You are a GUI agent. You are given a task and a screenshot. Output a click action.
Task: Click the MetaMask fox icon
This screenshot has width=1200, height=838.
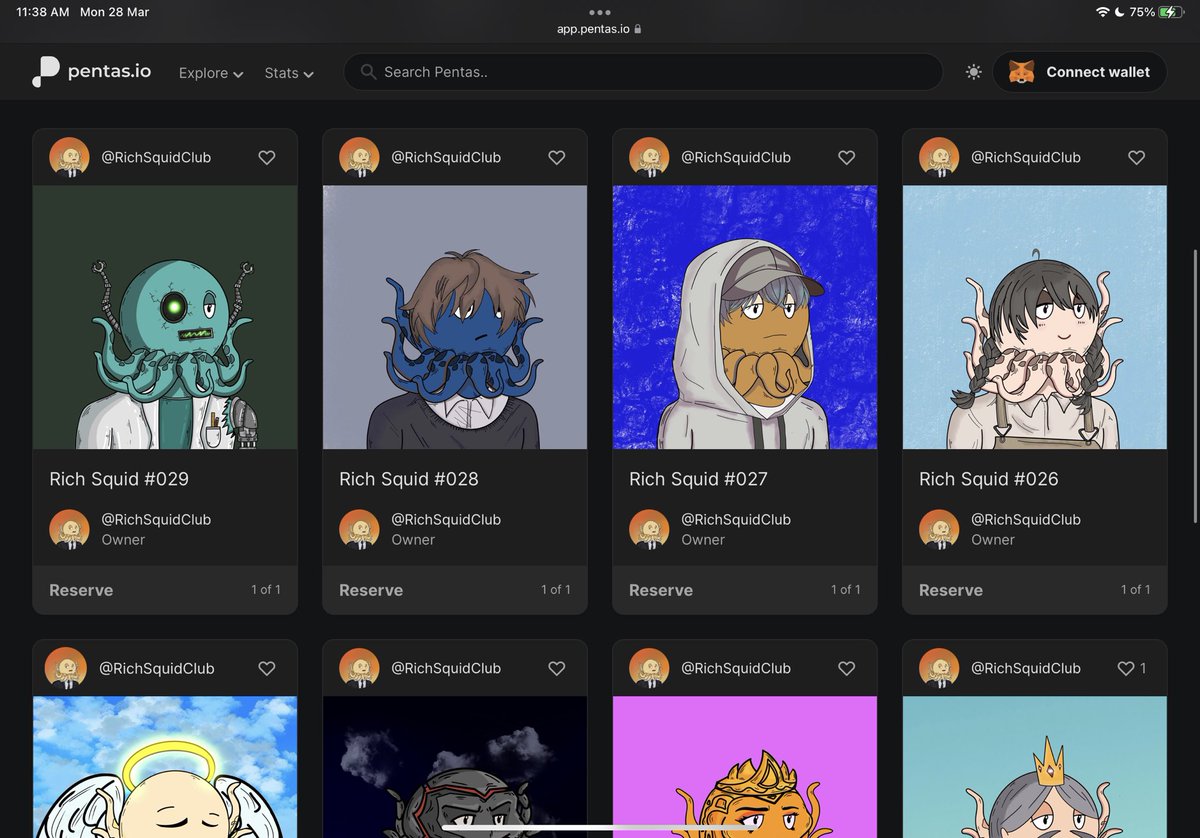[x=1022, y=72]
